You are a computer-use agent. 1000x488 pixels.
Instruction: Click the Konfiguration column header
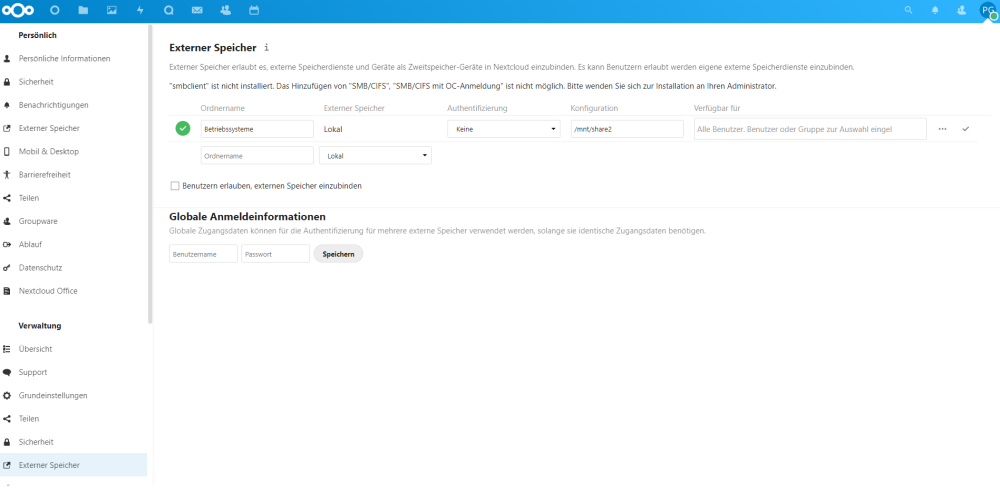pos(594,108)
